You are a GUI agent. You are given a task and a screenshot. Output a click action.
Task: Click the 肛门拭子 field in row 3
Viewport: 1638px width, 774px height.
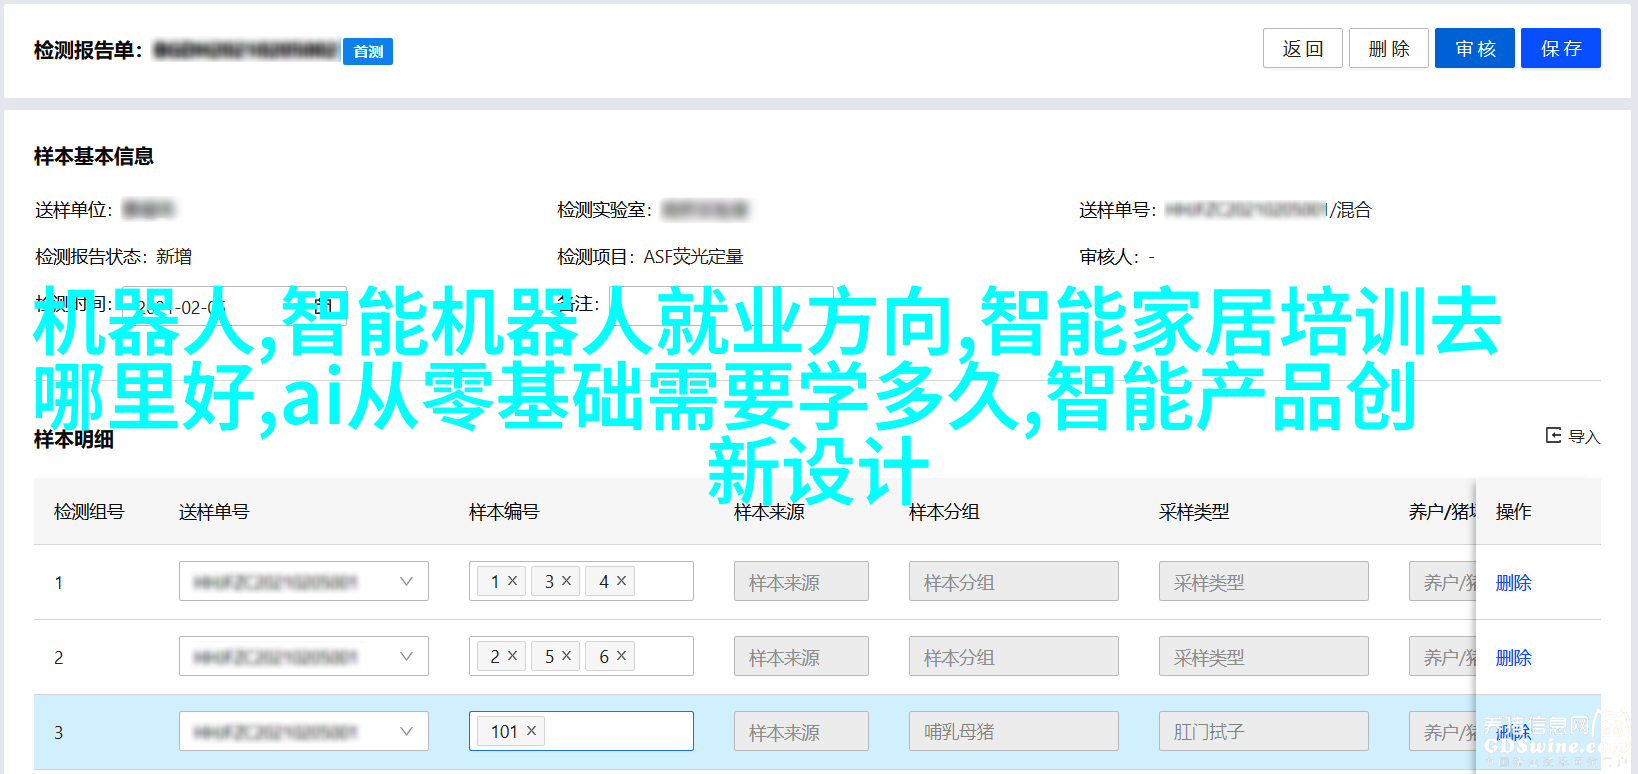pos(1264,731)
